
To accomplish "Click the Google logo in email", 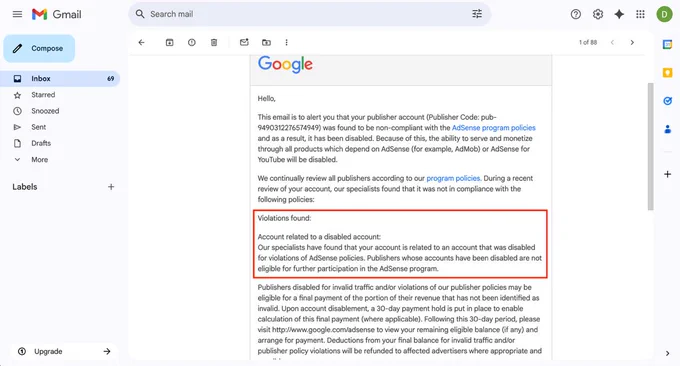I will (x=285, y=65).
